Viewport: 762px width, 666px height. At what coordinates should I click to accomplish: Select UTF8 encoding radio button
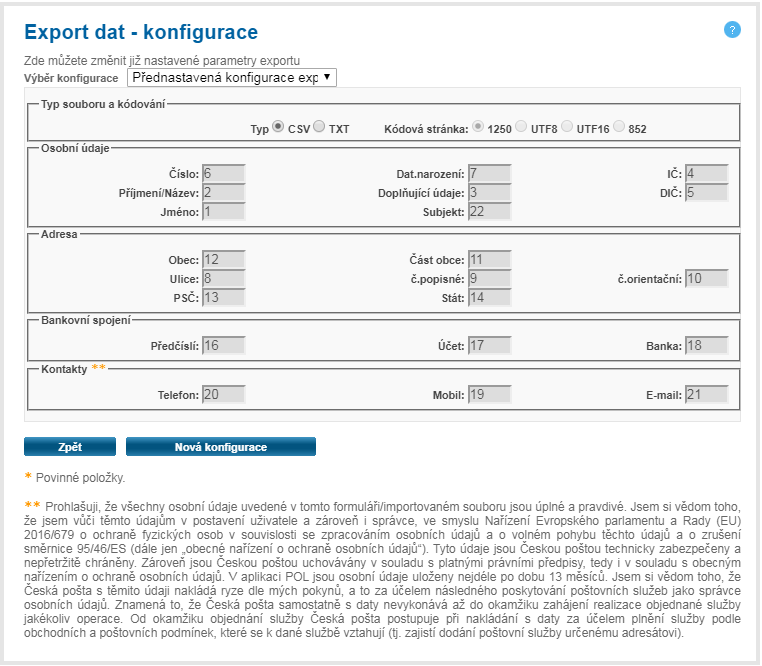521,127
